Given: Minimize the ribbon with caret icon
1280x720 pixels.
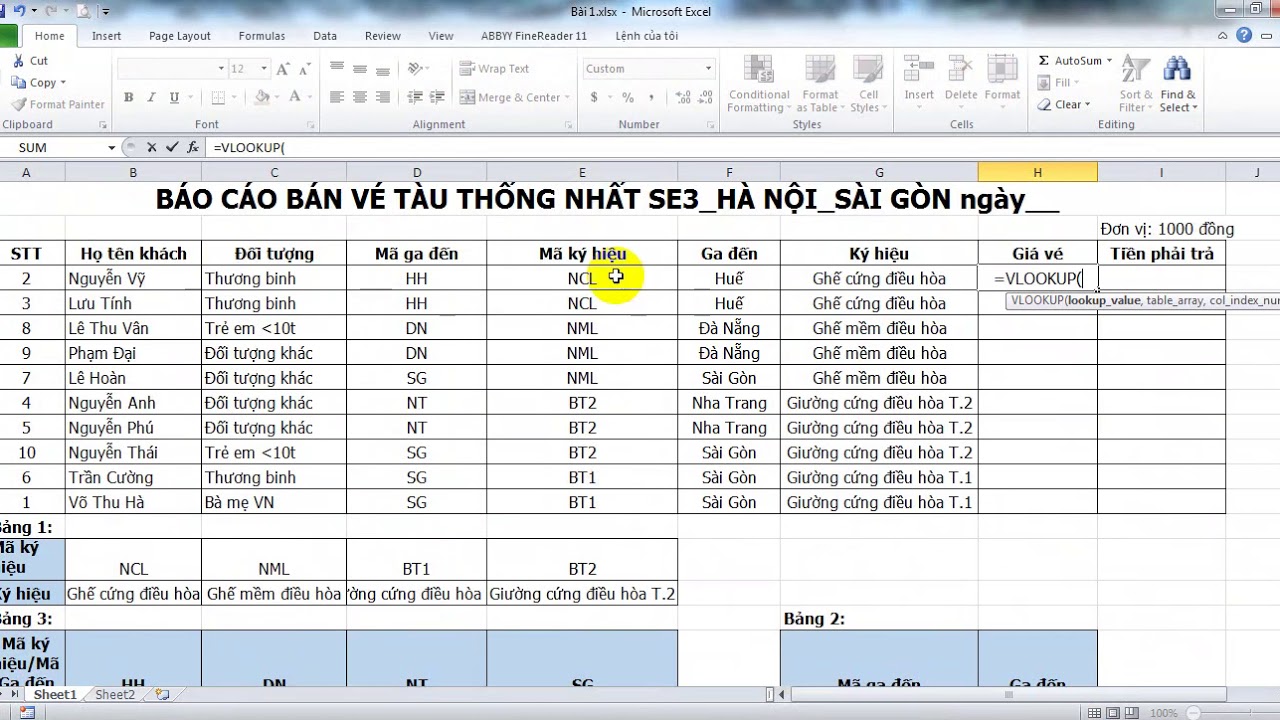Looking at the screenshot, I should 1225,35.
